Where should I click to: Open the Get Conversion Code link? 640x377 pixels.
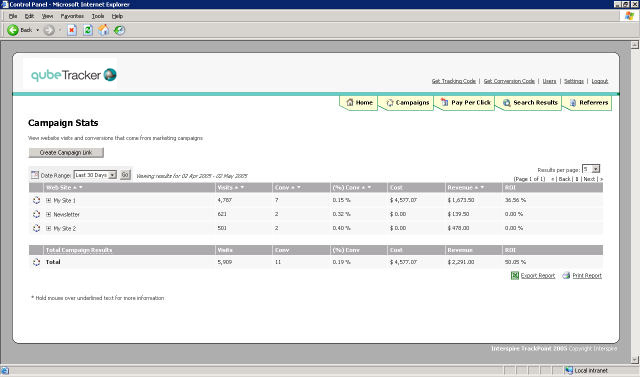pyautogui.click(x=509, y=81)
